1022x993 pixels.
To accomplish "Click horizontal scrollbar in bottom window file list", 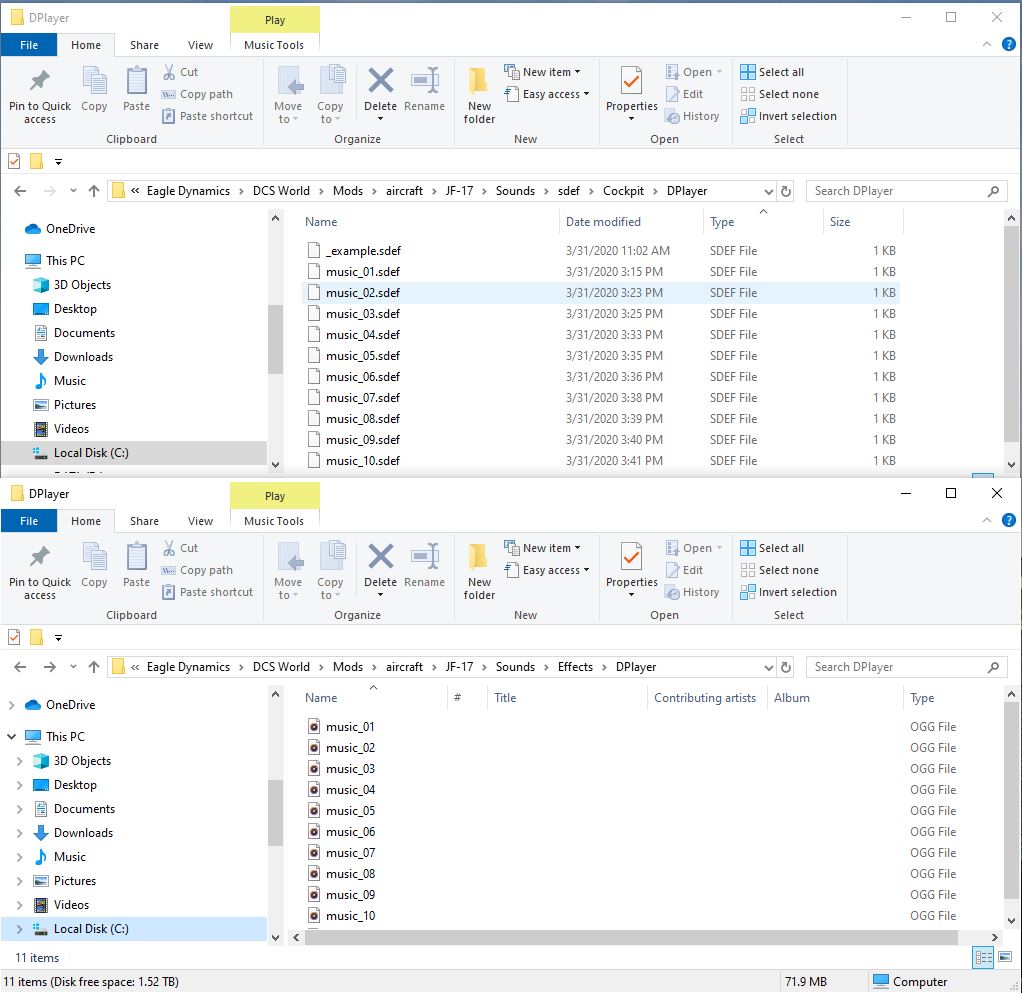I will (631, 938).
